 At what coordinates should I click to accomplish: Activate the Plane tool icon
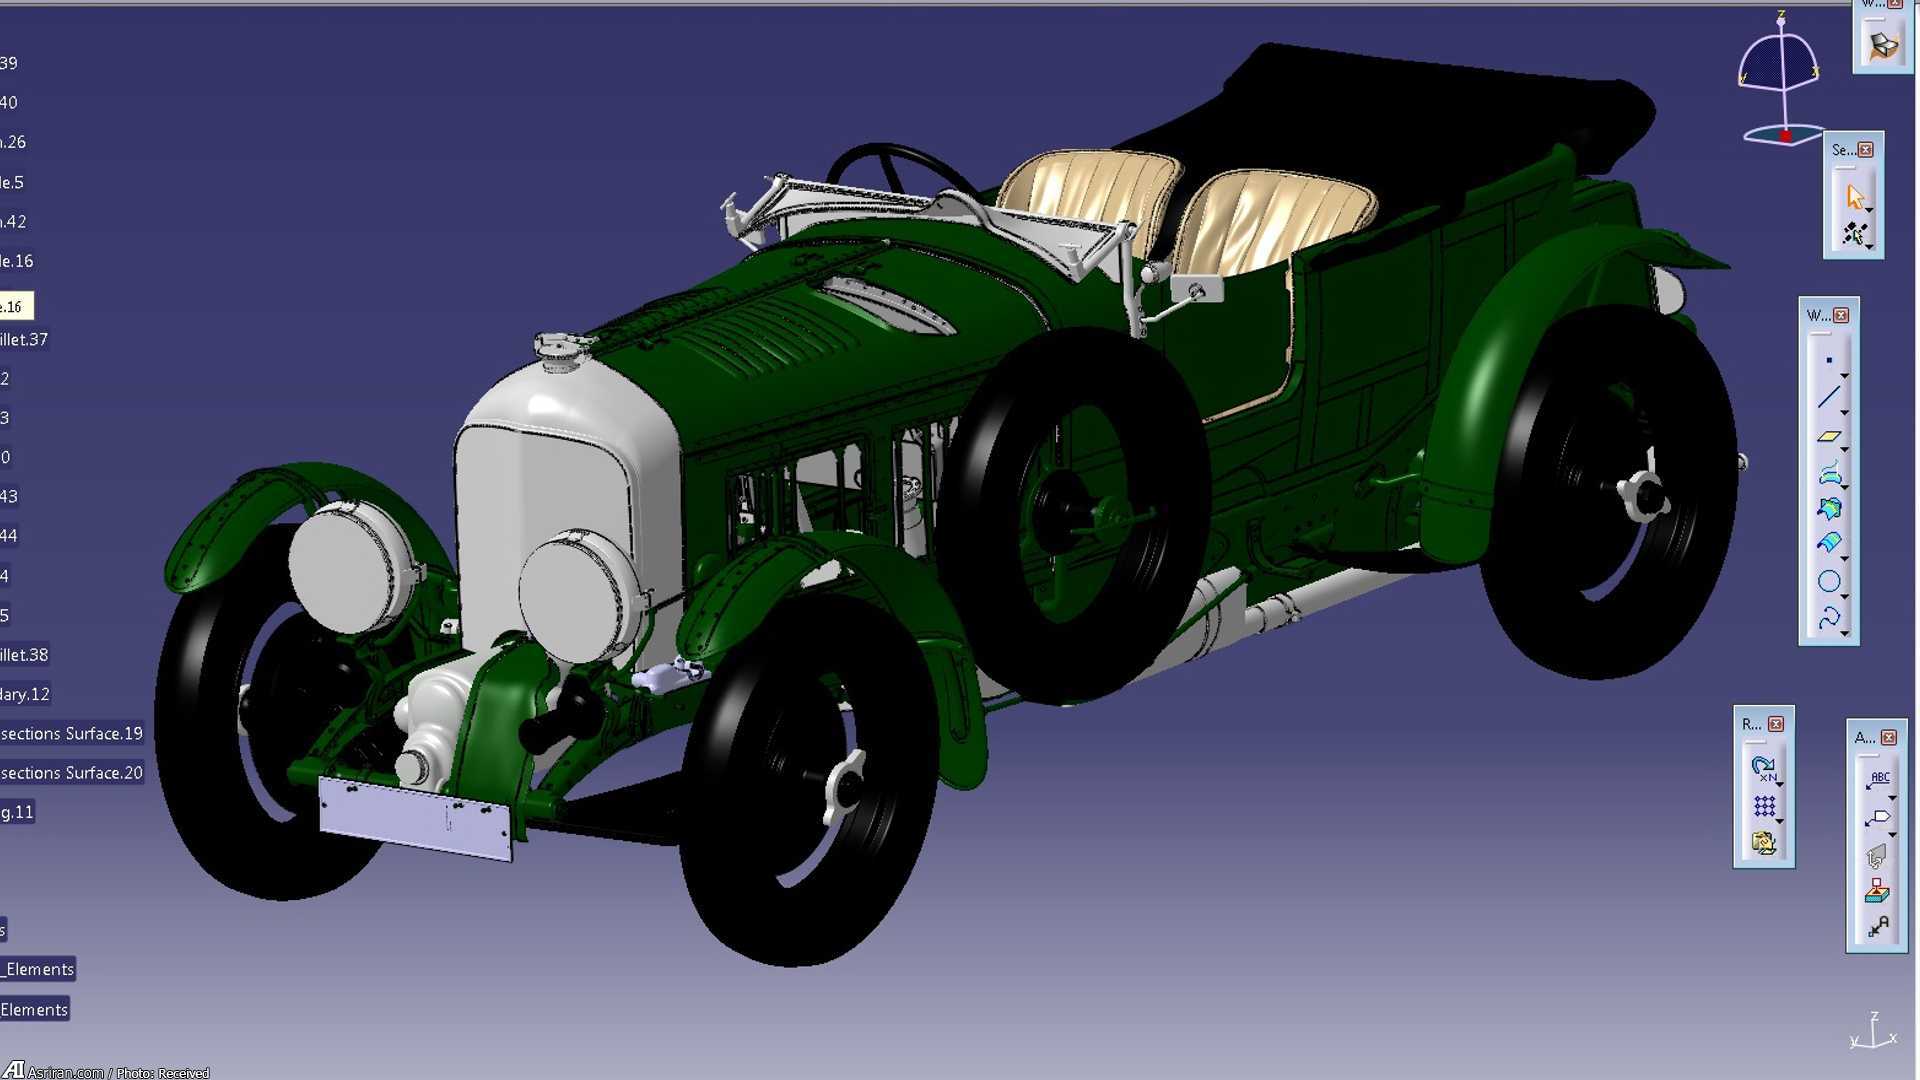pos(1829,435)
